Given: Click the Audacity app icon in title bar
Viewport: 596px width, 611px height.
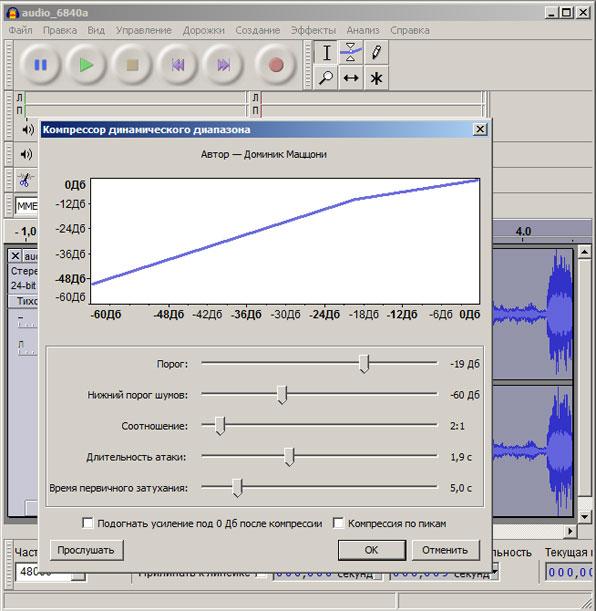Looking at the screenshot, I should coord(12,13).
